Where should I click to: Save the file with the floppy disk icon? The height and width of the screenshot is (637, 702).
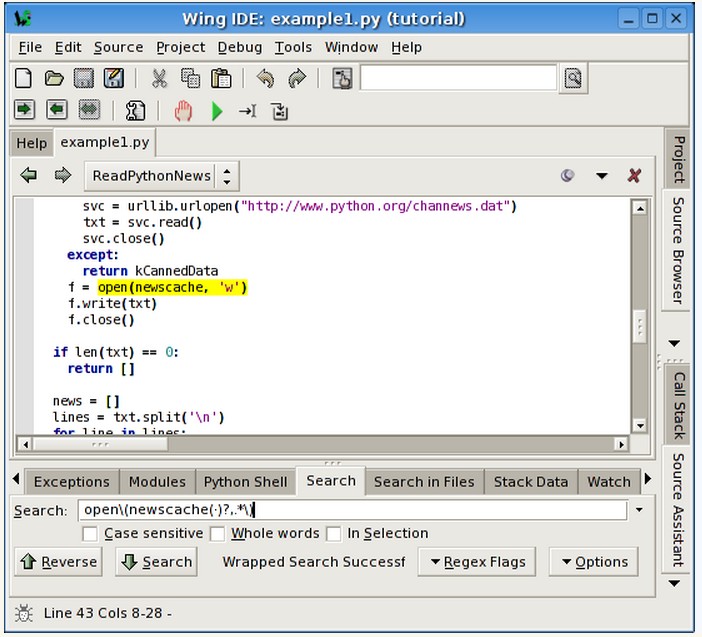(84, 78)
